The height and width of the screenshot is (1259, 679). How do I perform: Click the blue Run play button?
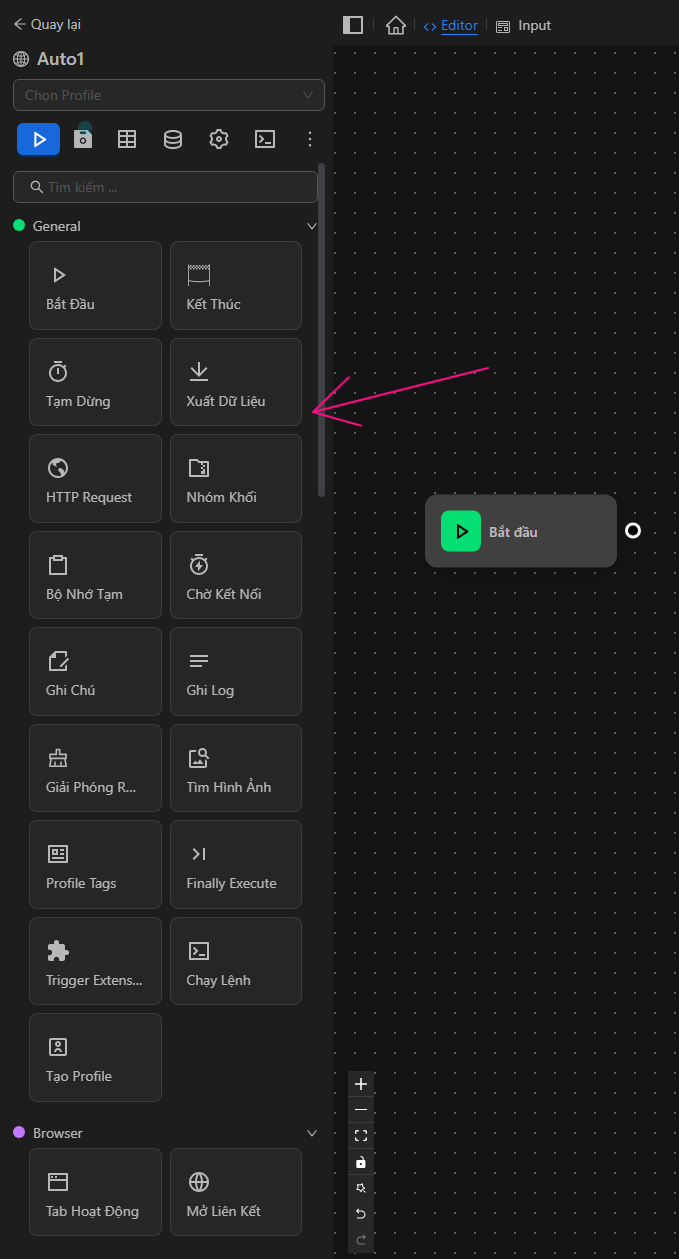38,139
